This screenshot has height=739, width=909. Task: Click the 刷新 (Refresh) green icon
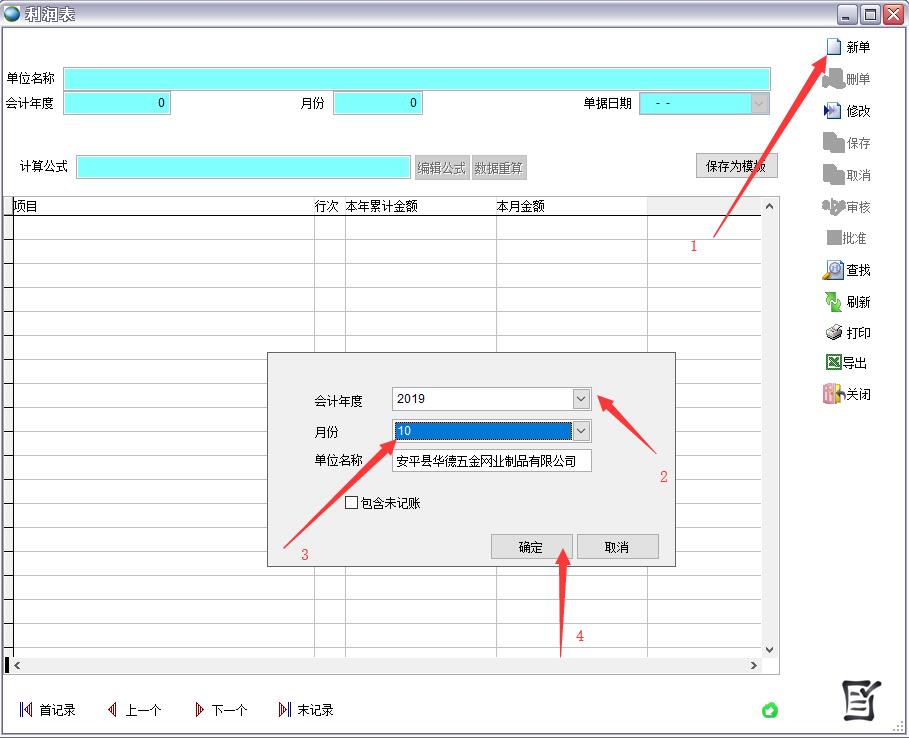point(833,302)
